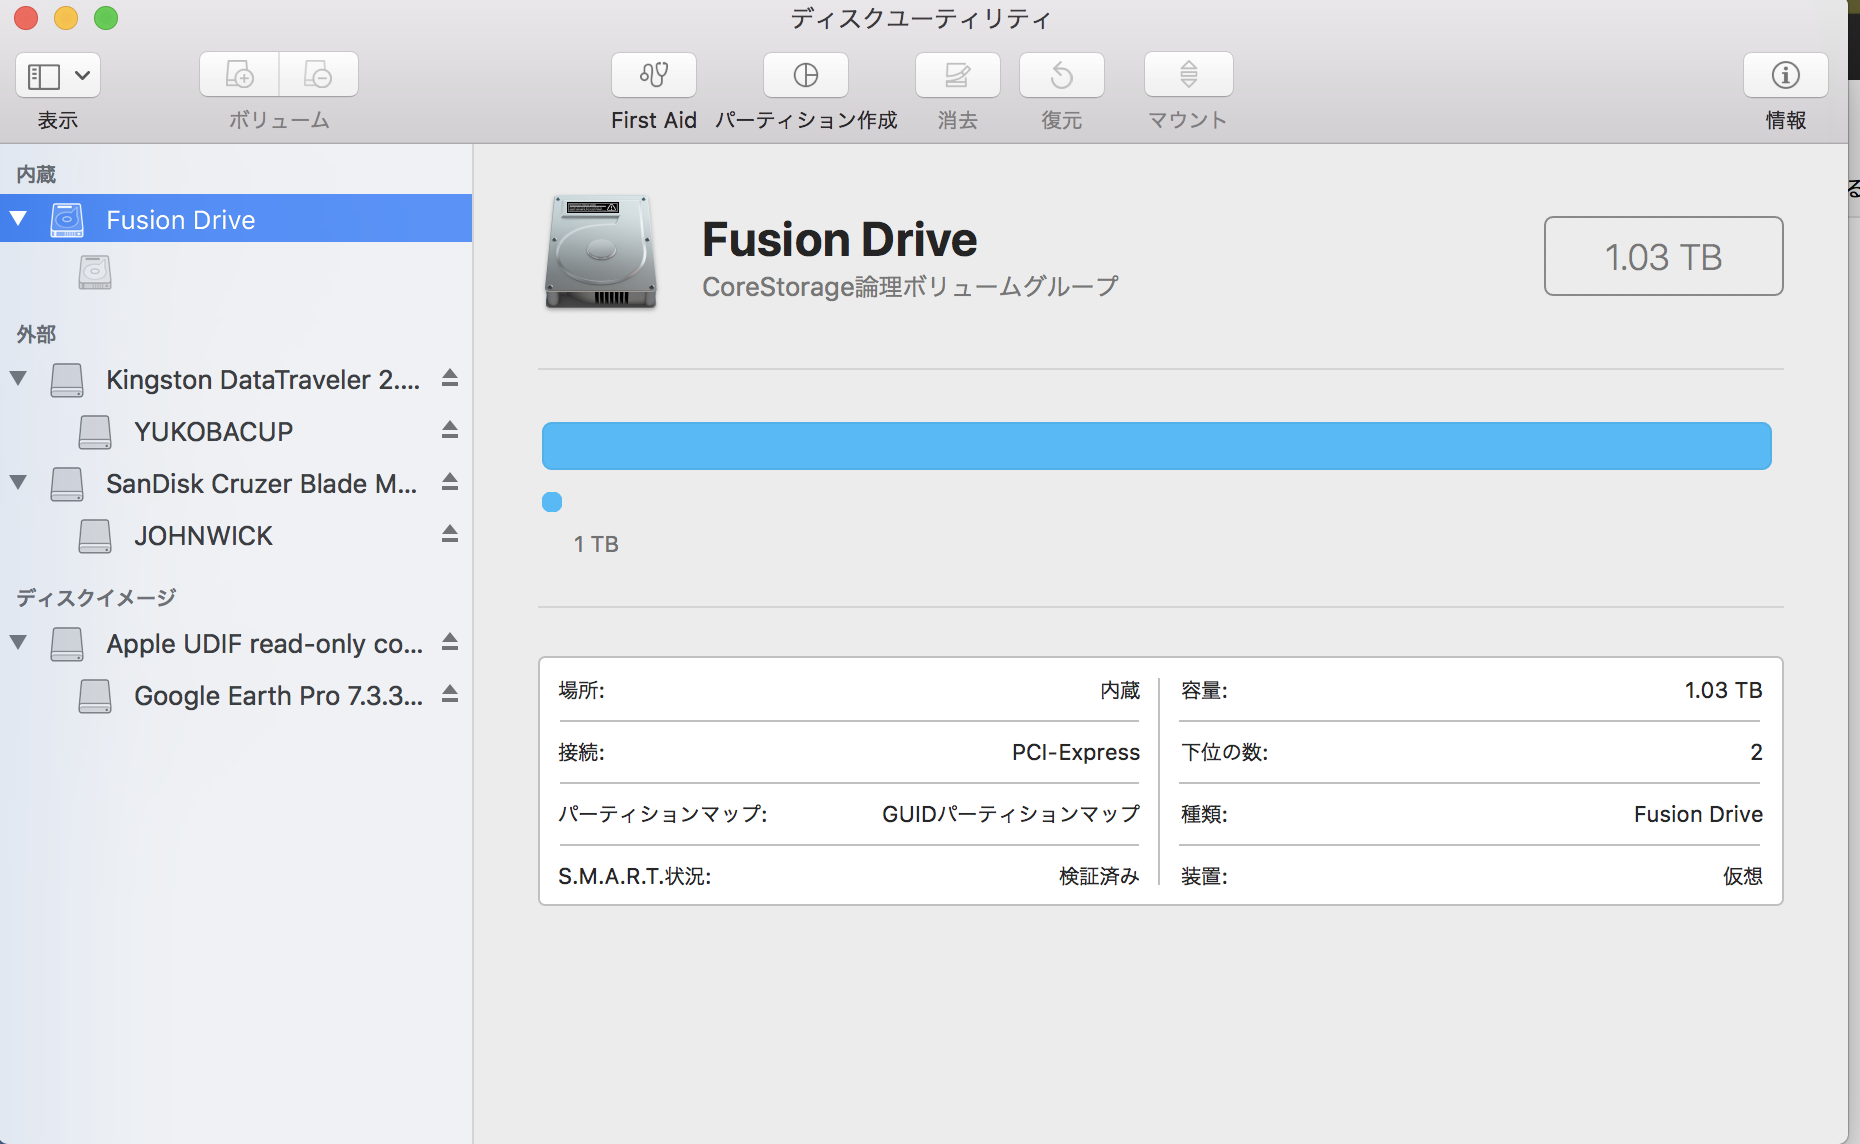Select the Kingston DataTraveler disk row
The height and width of the screenshot is (1144, 1860).
[262, 380]
